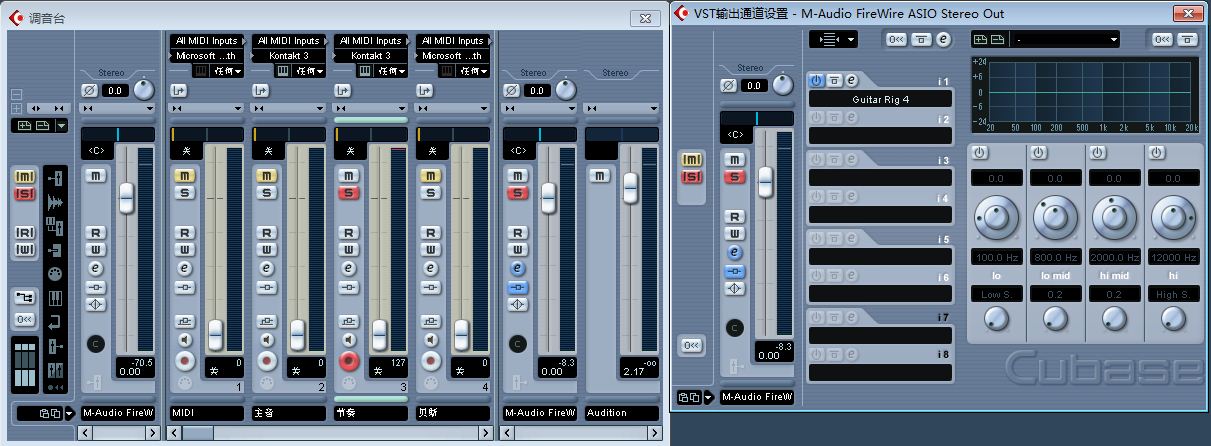Image resolution: width=1211 pixels, height=446 pixels.
Task: Open channel select dropdown at VST window bottom
Action: (x=708, y=397)
